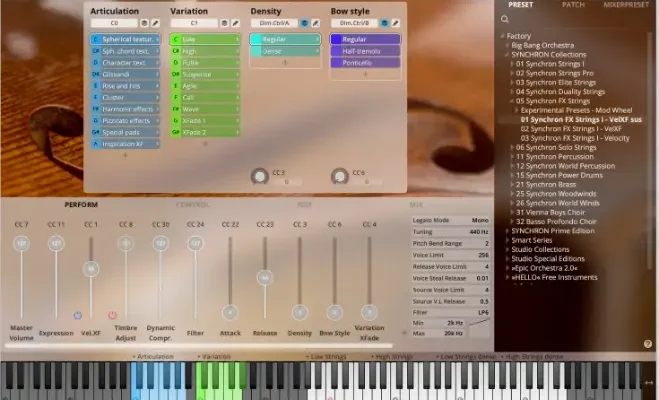Select the Pizzicato effects articulation

(x=125, y=120)
